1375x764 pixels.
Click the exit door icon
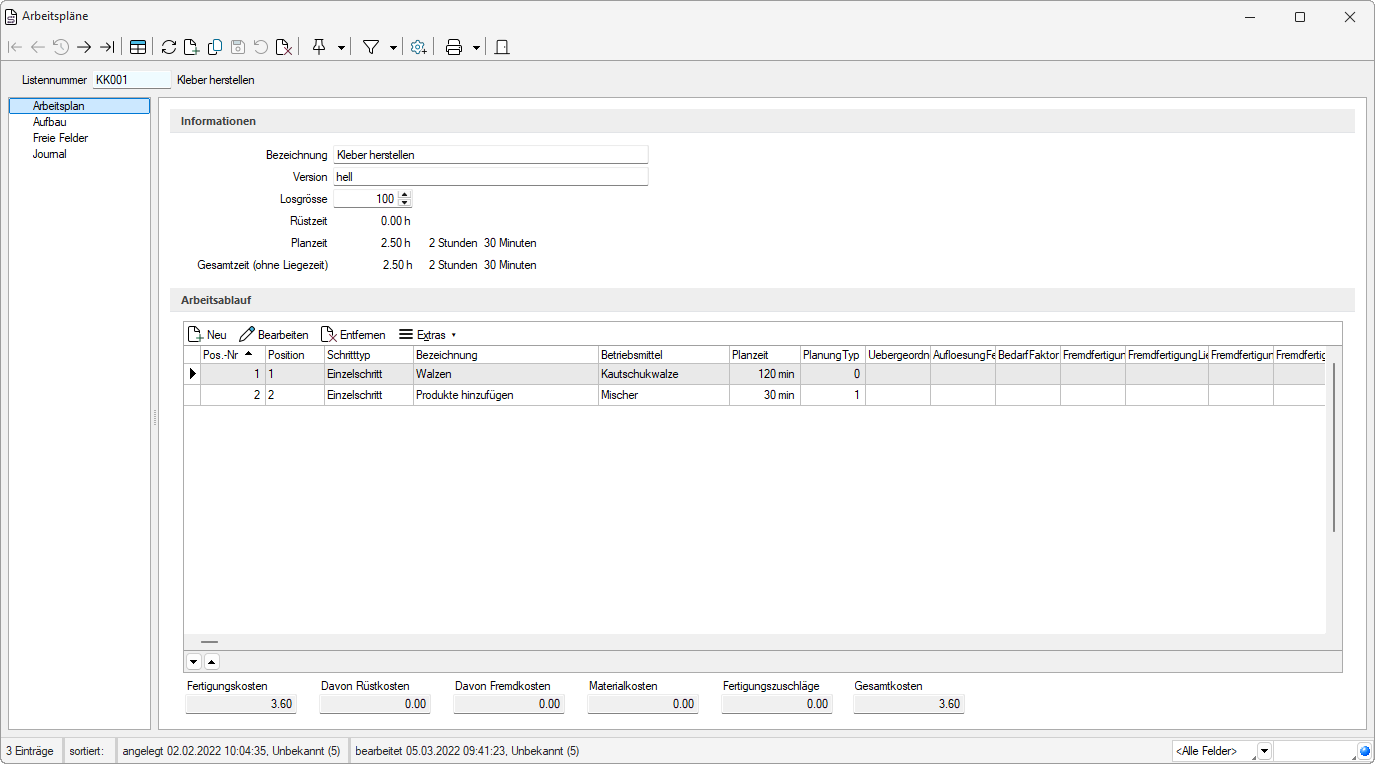pyautogui.click(x=502, y=47)
